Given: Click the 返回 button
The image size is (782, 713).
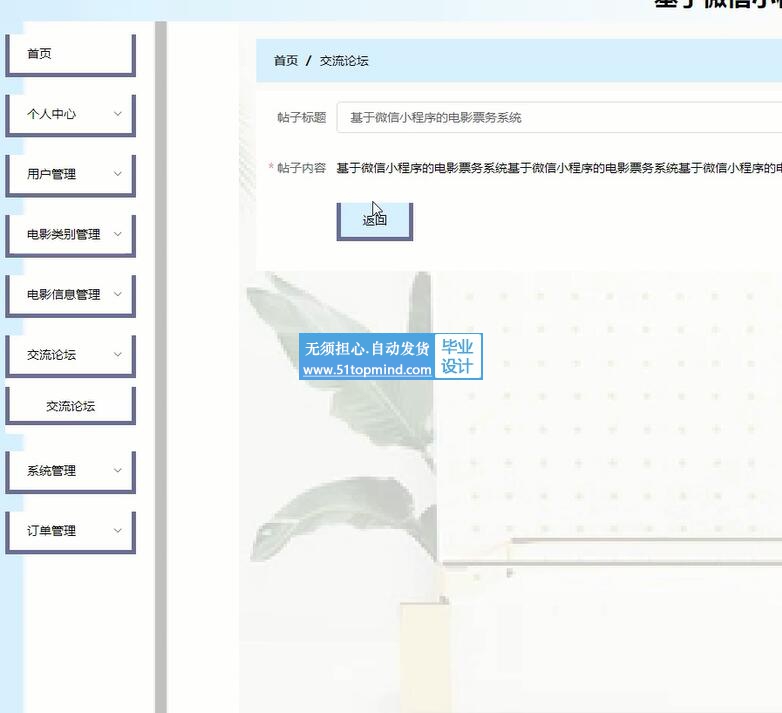Looking at the screenshot, I should coord(375,221).
